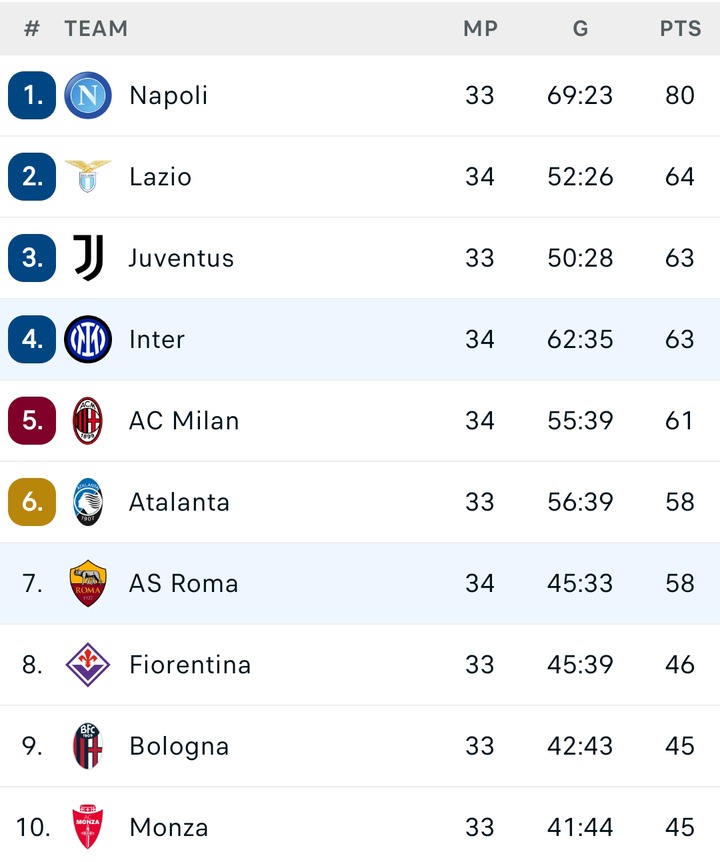Click the gold position 6 badge
The height and width of the screenshot is (862, 720).
tap(32, 502)
